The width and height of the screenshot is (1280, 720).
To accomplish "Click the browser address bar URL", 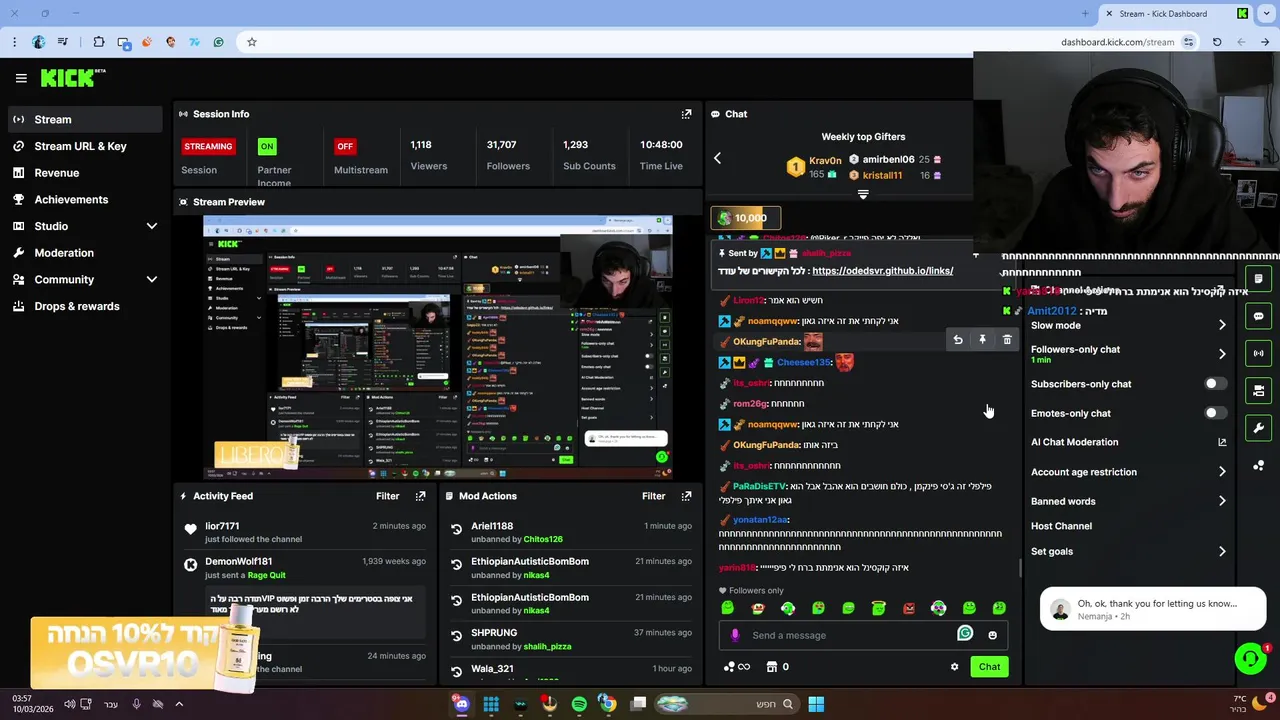I will (x=1117, y=42).
